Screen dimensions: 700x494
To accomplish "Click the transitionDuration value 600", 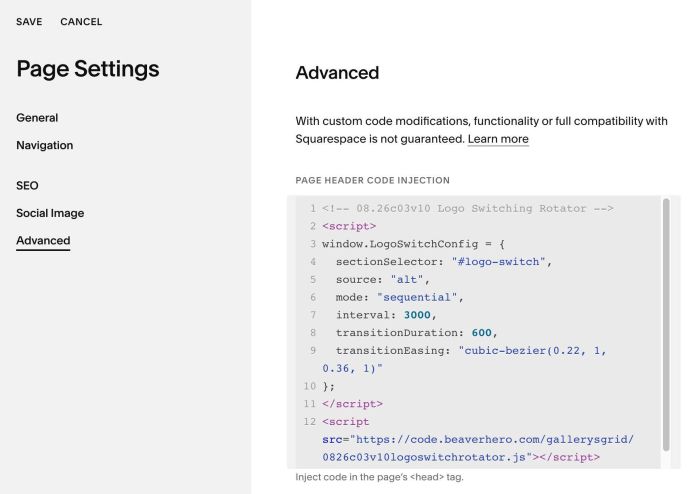I will tap(481, 333).
